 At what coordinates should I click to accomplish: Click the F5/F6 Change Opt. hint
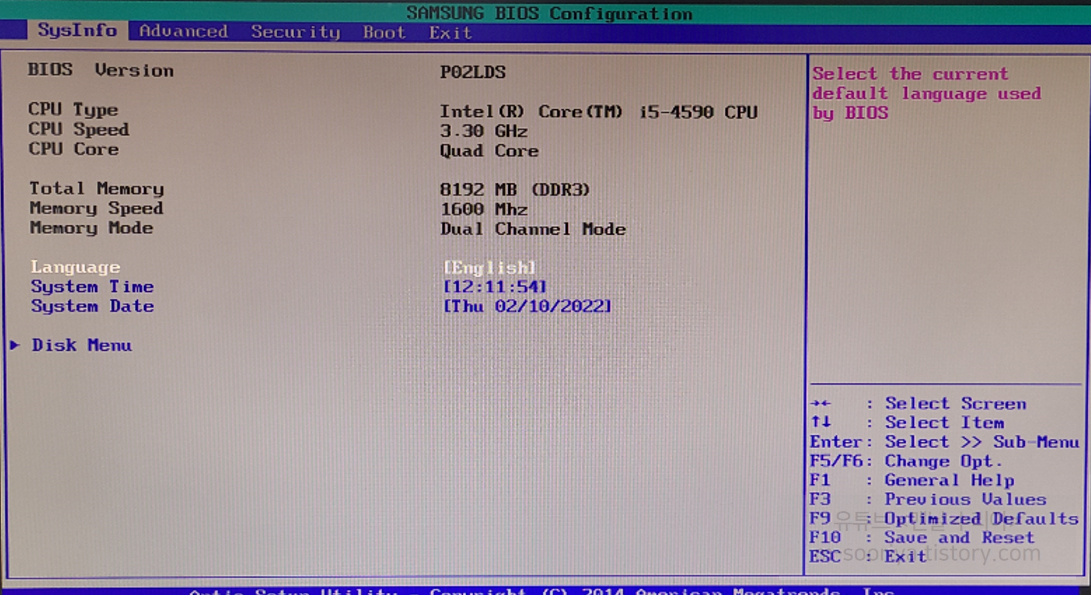[906, 461]
